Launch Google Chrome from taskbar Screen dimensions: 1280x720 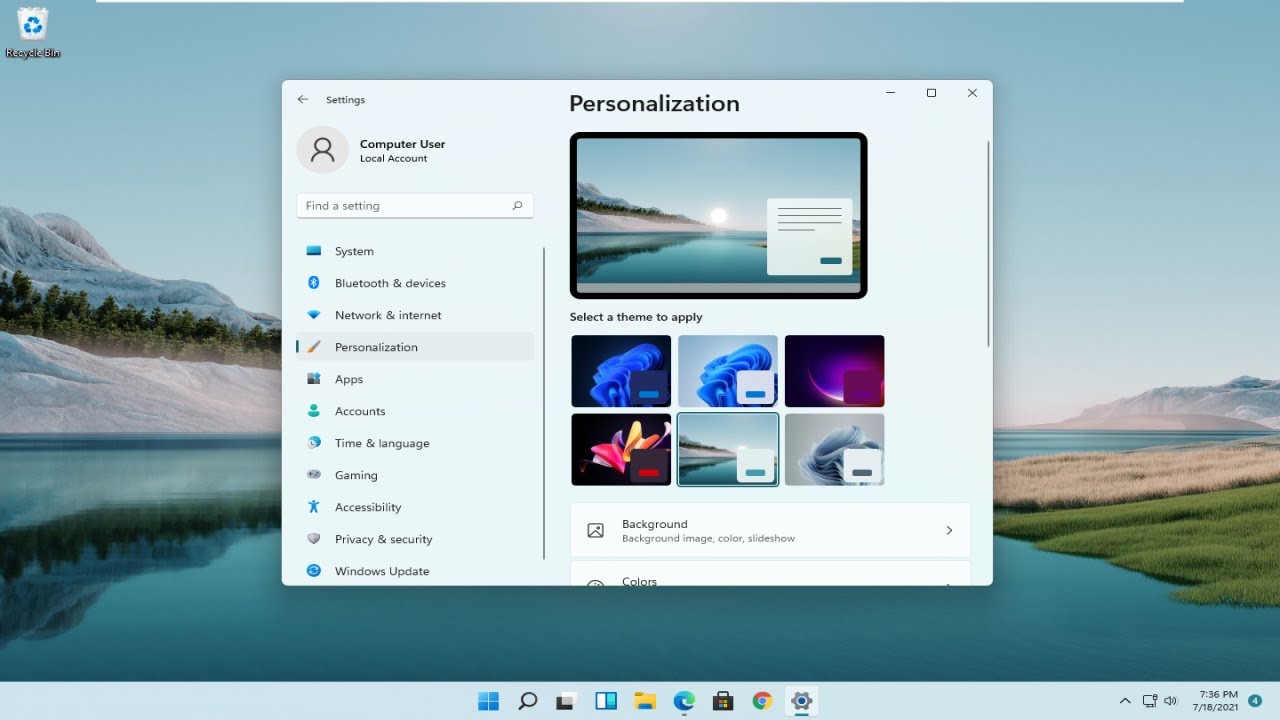762,701
